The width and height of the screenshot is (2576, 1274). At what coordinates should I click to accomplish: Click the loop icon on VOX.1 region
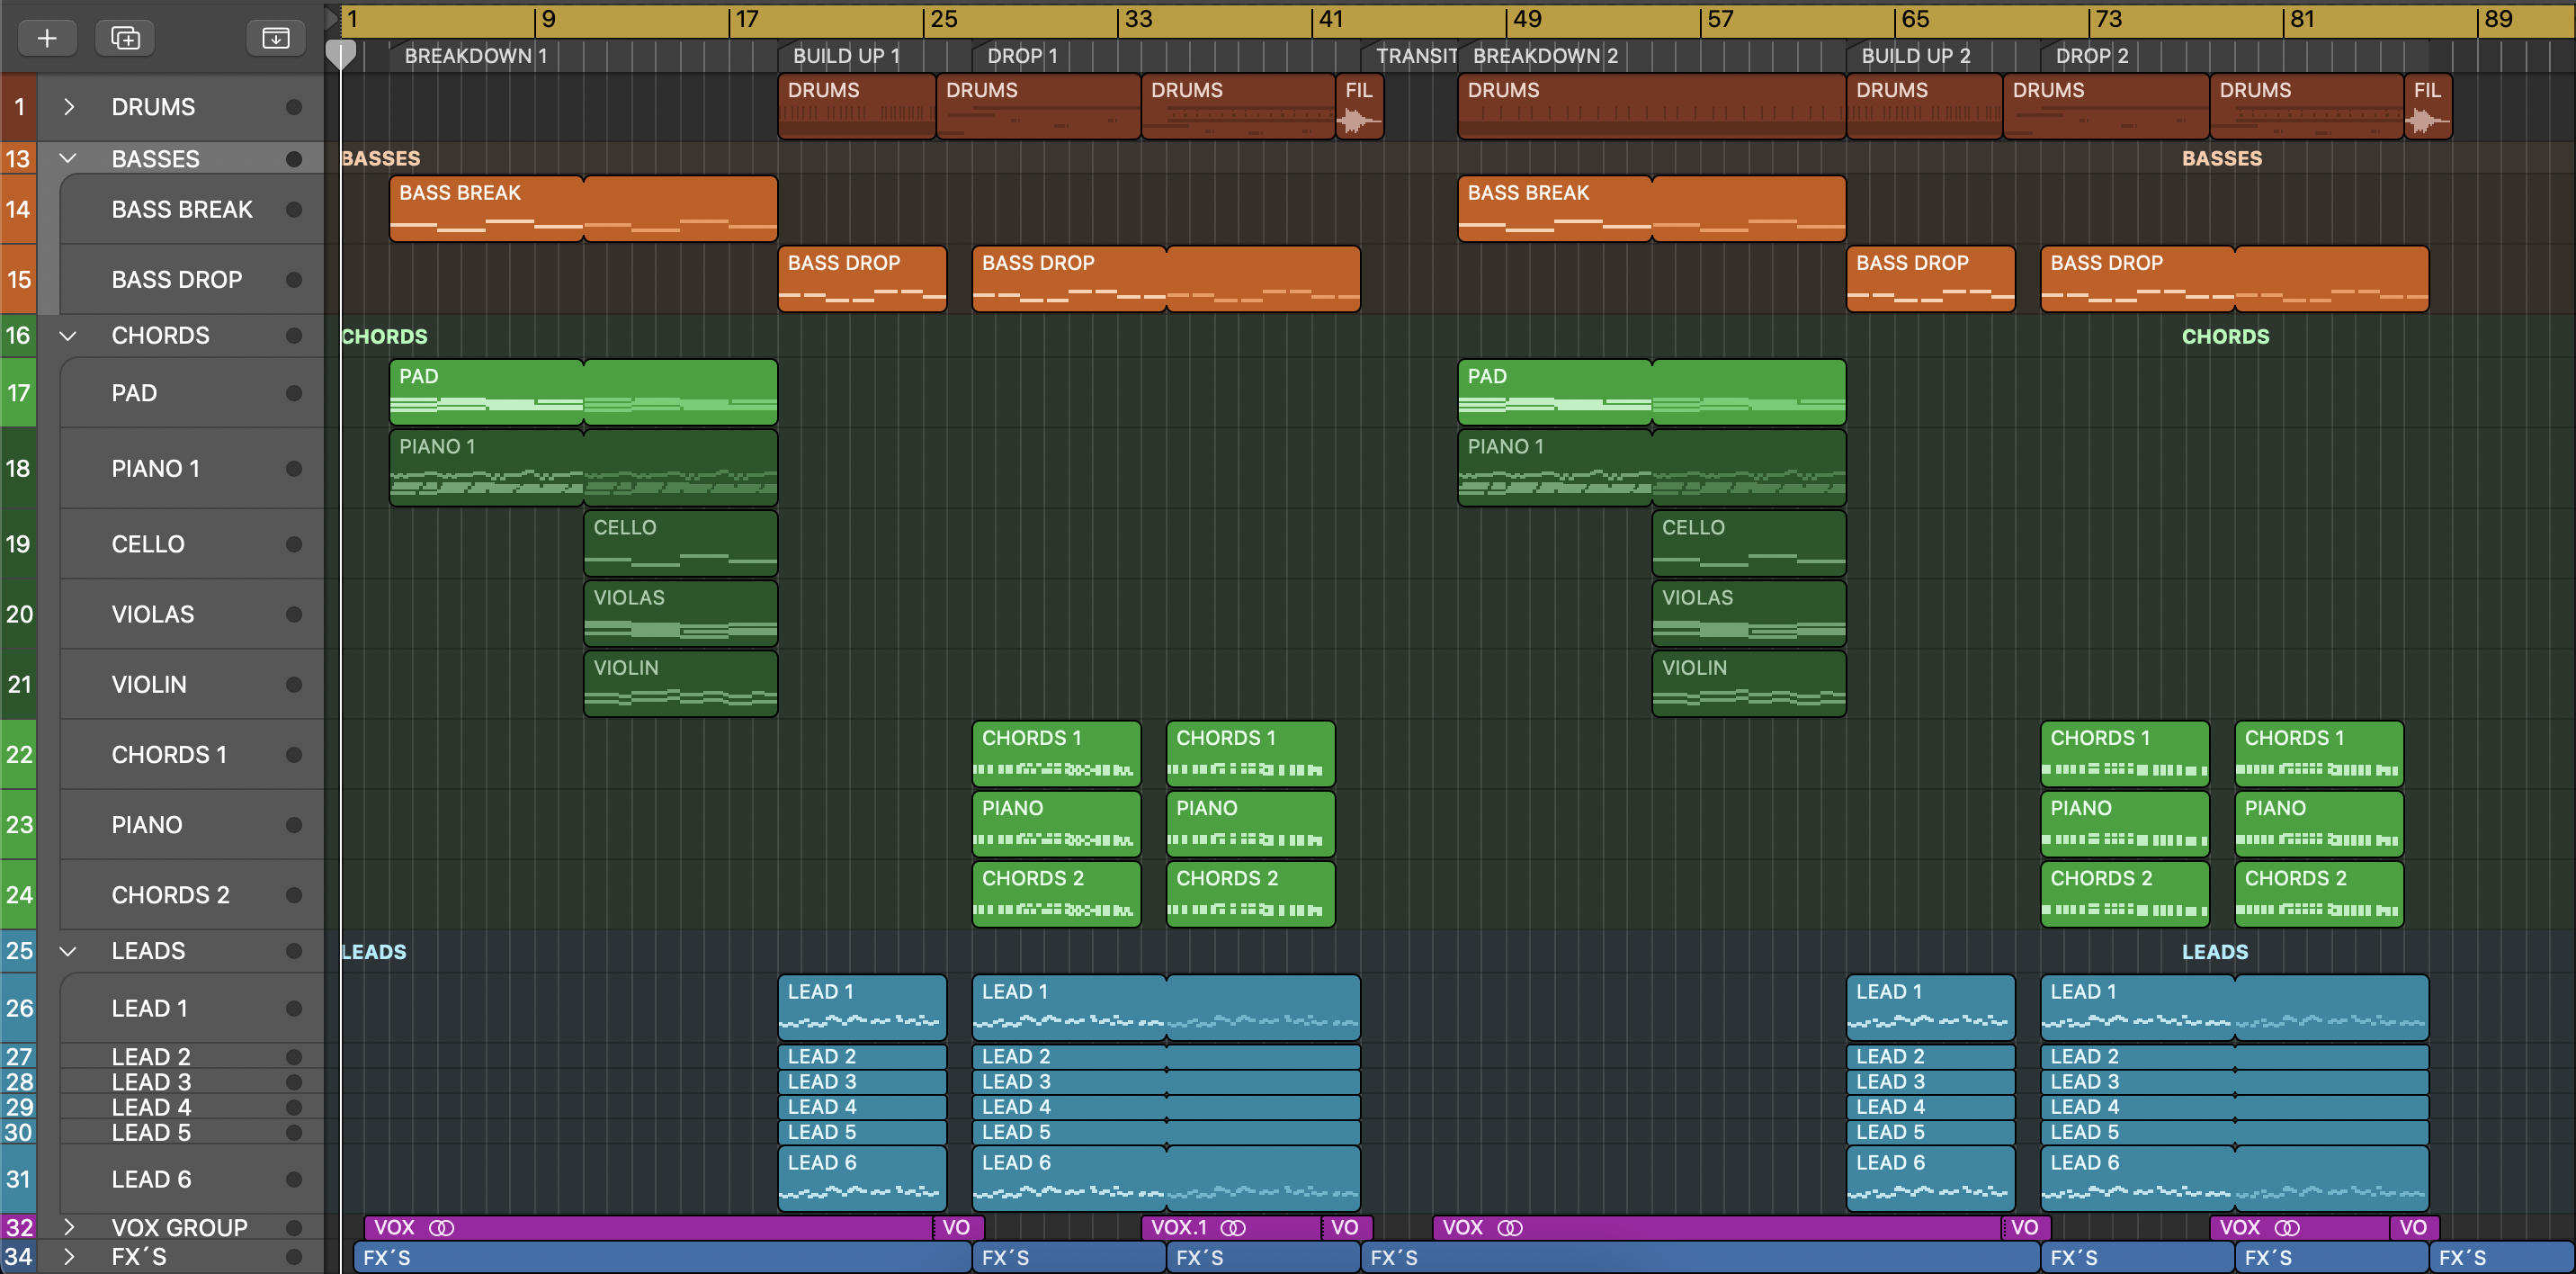(x=1233, y=1227)
